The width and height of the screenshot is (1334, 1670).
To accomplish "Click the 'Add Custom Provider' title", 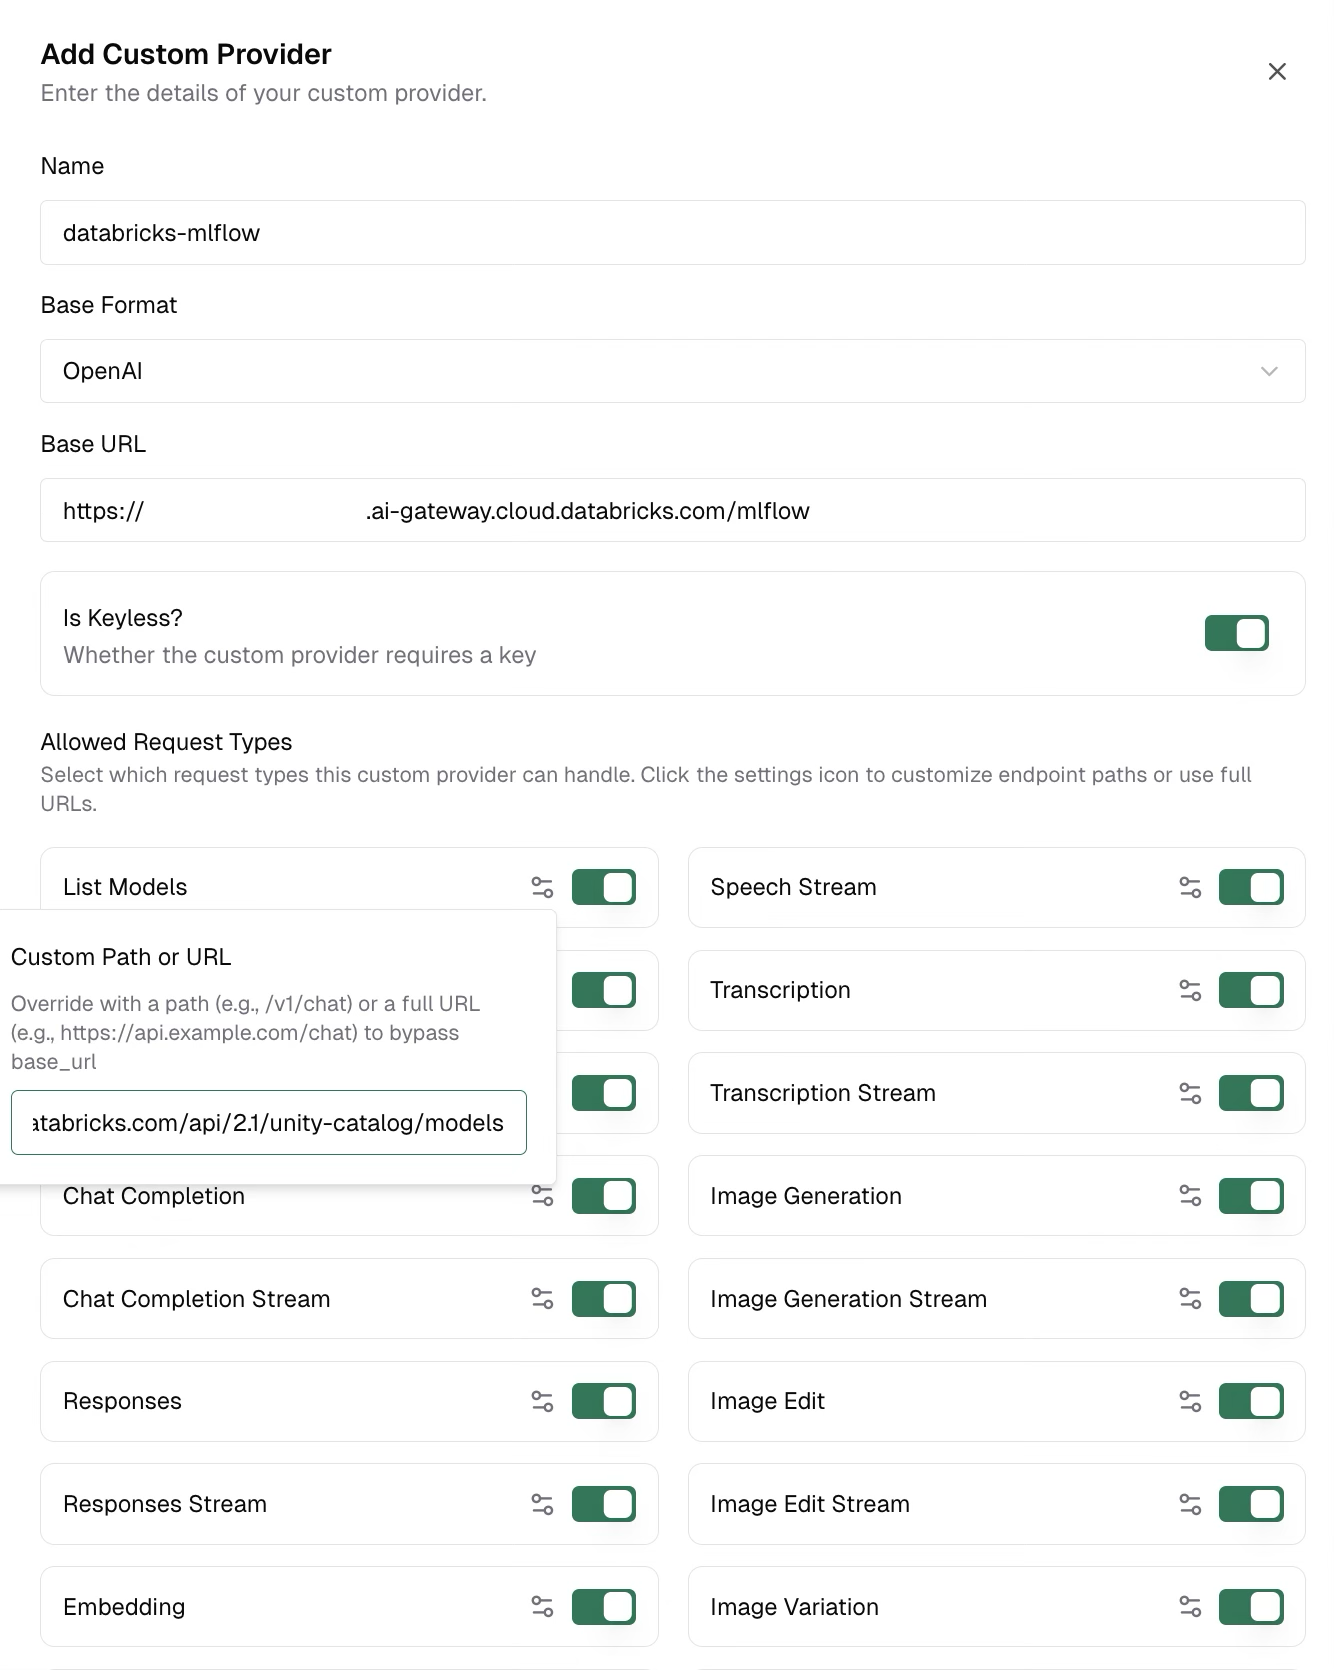I will point(186,54).
